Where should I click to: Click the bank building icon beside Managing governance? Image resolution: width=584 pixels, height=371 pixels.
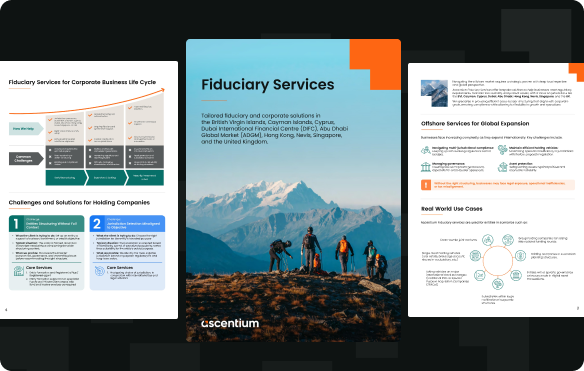(426, 167)
